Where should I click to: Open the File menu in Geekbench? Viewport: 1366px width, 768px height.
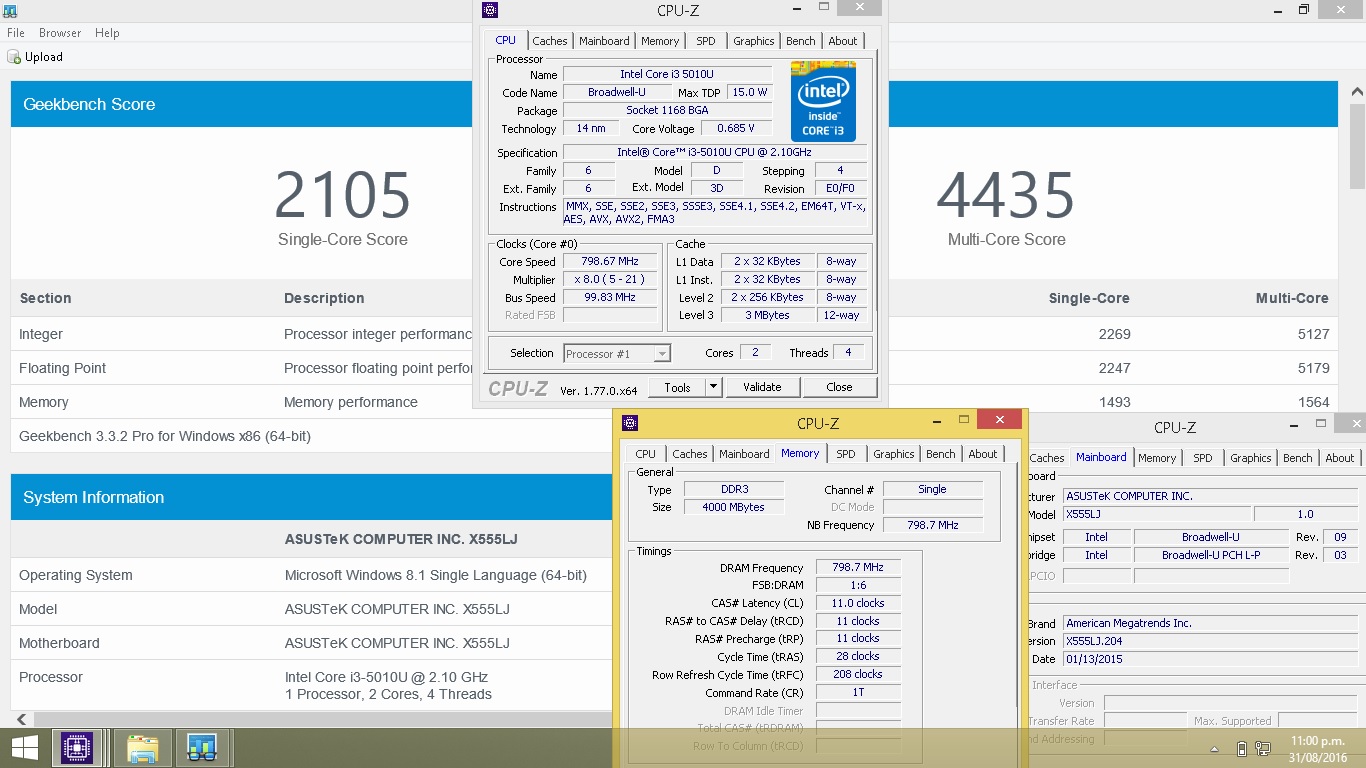pos(16,33)
